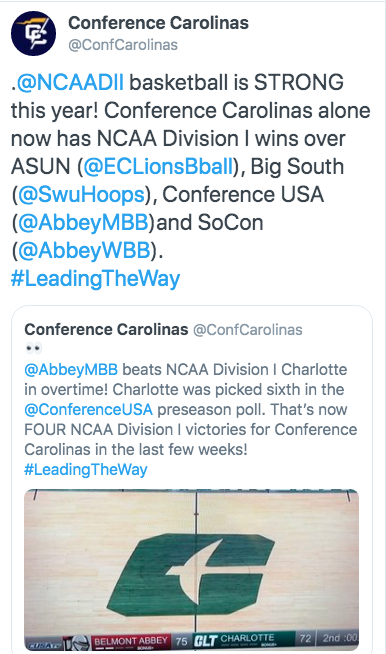This screenshot has width=386, height=654.
Task: Click the Belmont Abbey scoreboard label
Action: tap(131, 640)
